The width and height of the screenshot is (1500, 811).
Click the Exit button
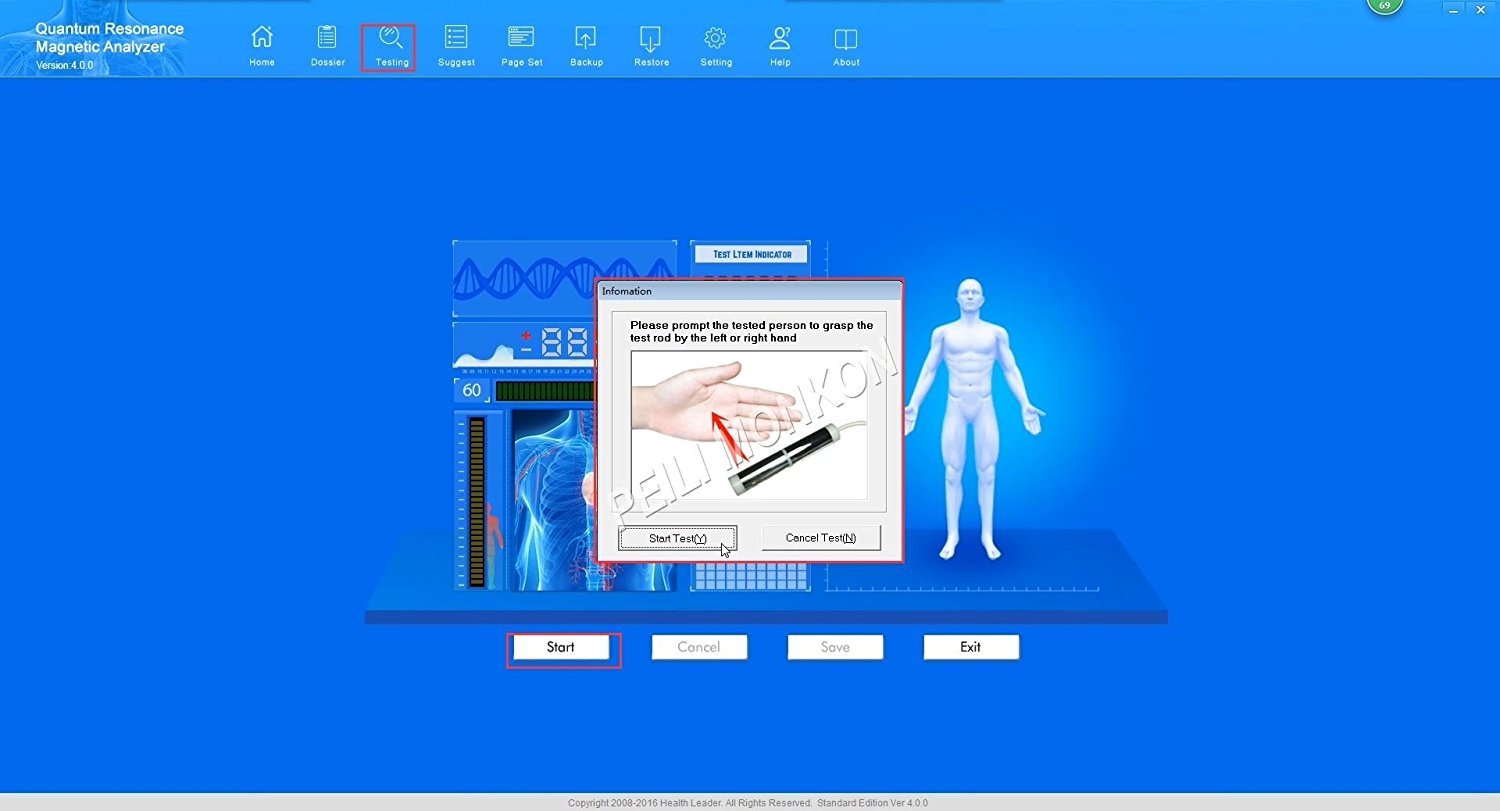[970, 647]
